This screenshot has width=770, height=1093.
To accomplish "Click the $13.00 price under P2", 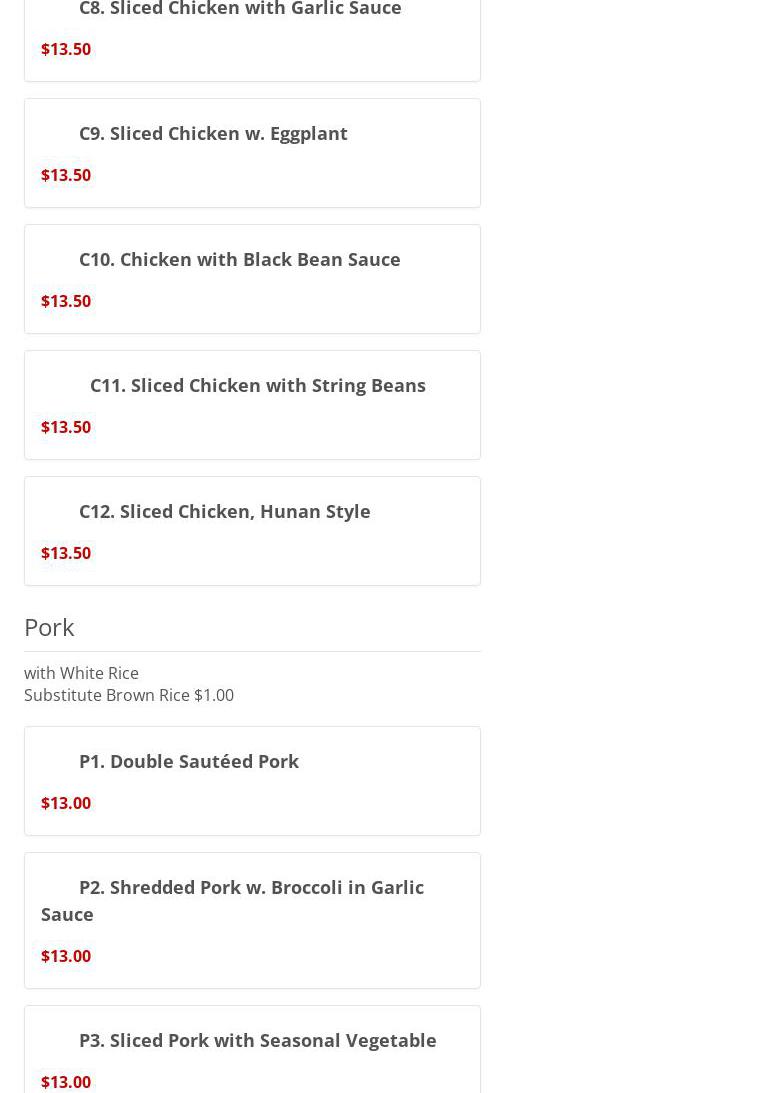I will 66,956.
